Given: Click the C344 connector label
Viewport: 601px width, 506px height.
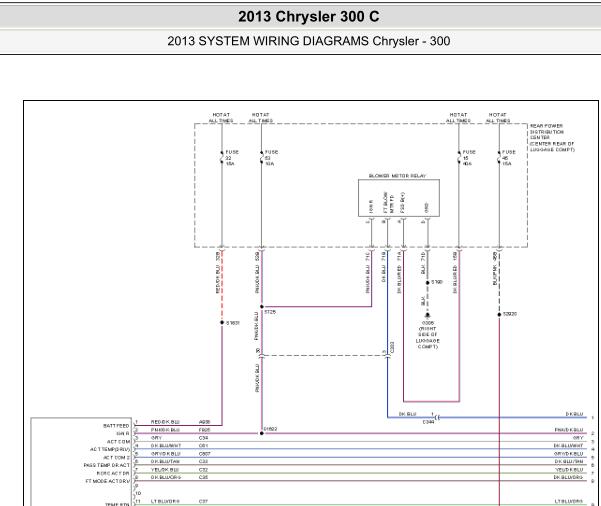Looking at the screenshot, I should (x=428, y=422).
